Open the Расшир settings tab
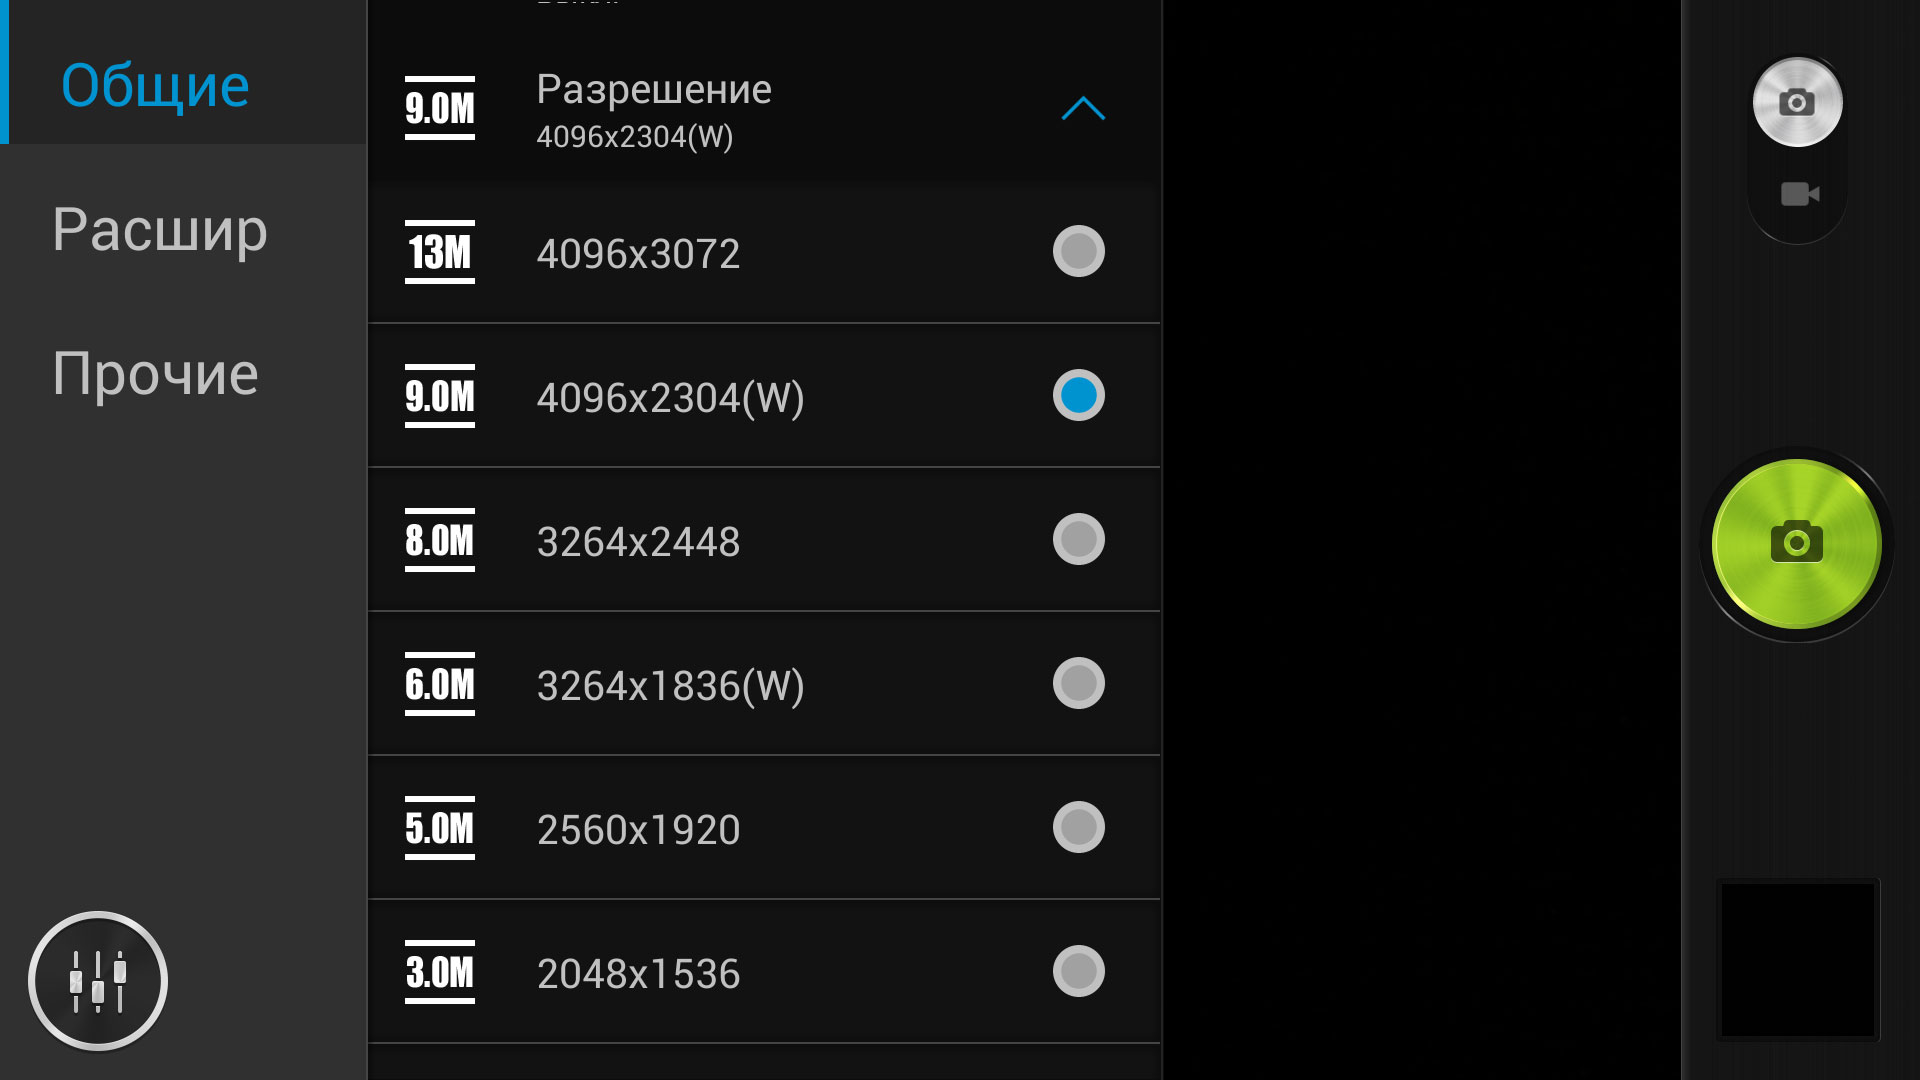Image resolution: width=1920 pixels, height=1080 pixels. [x=160, y=230]
